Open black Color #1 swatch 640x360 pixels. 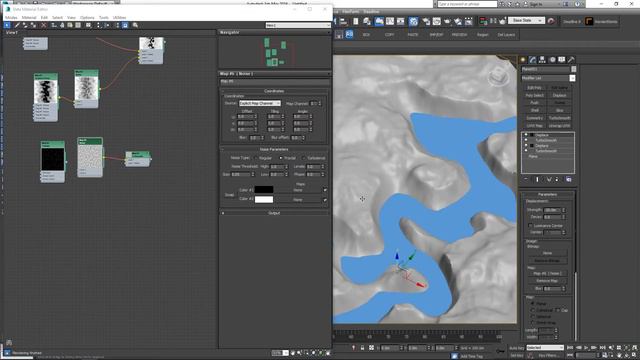point(264,190)
